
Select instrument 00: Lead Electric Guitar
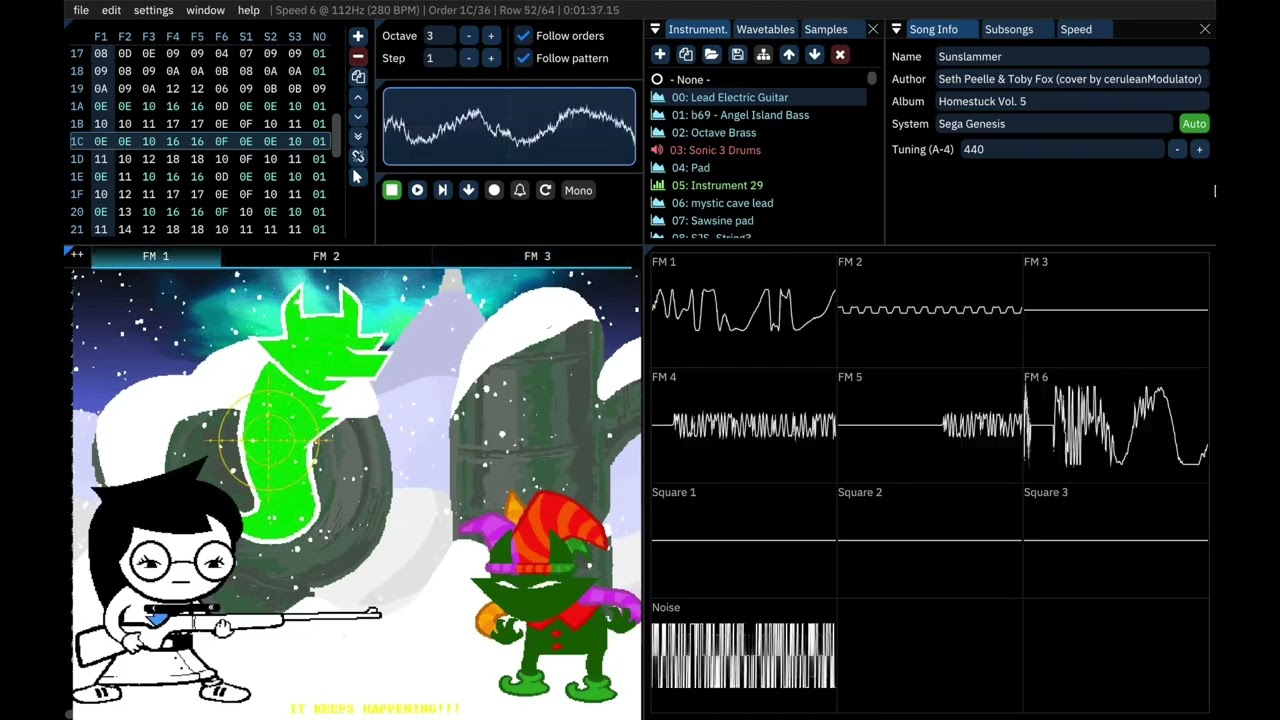(758, 97)
